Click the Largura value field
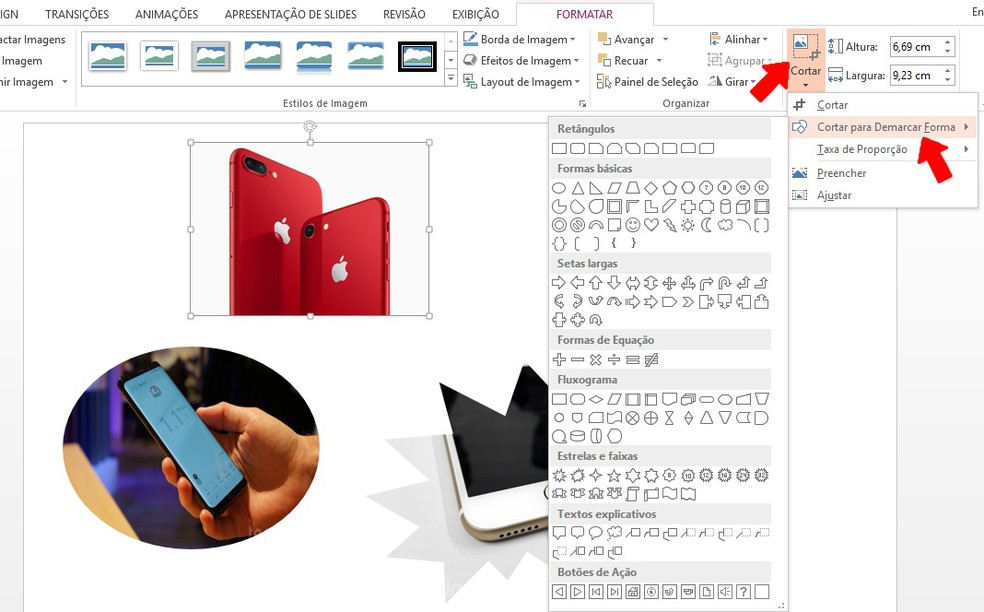 [915, 75]
